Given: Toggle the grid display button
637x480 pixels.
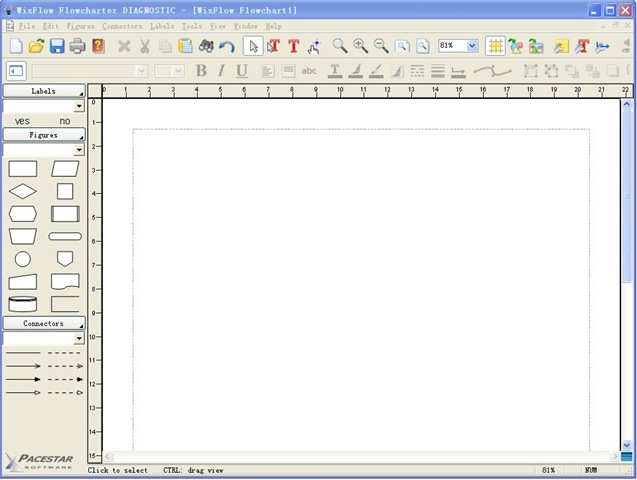Looking at the screenshot, I should [495, 46].
